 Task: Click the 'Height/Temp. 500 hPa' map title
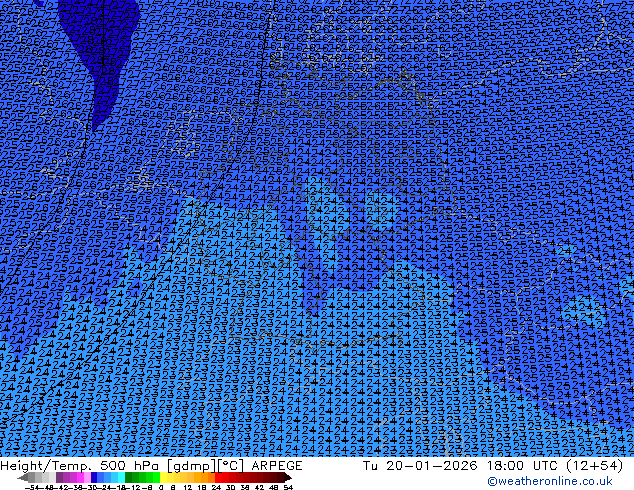pos(81,466)
